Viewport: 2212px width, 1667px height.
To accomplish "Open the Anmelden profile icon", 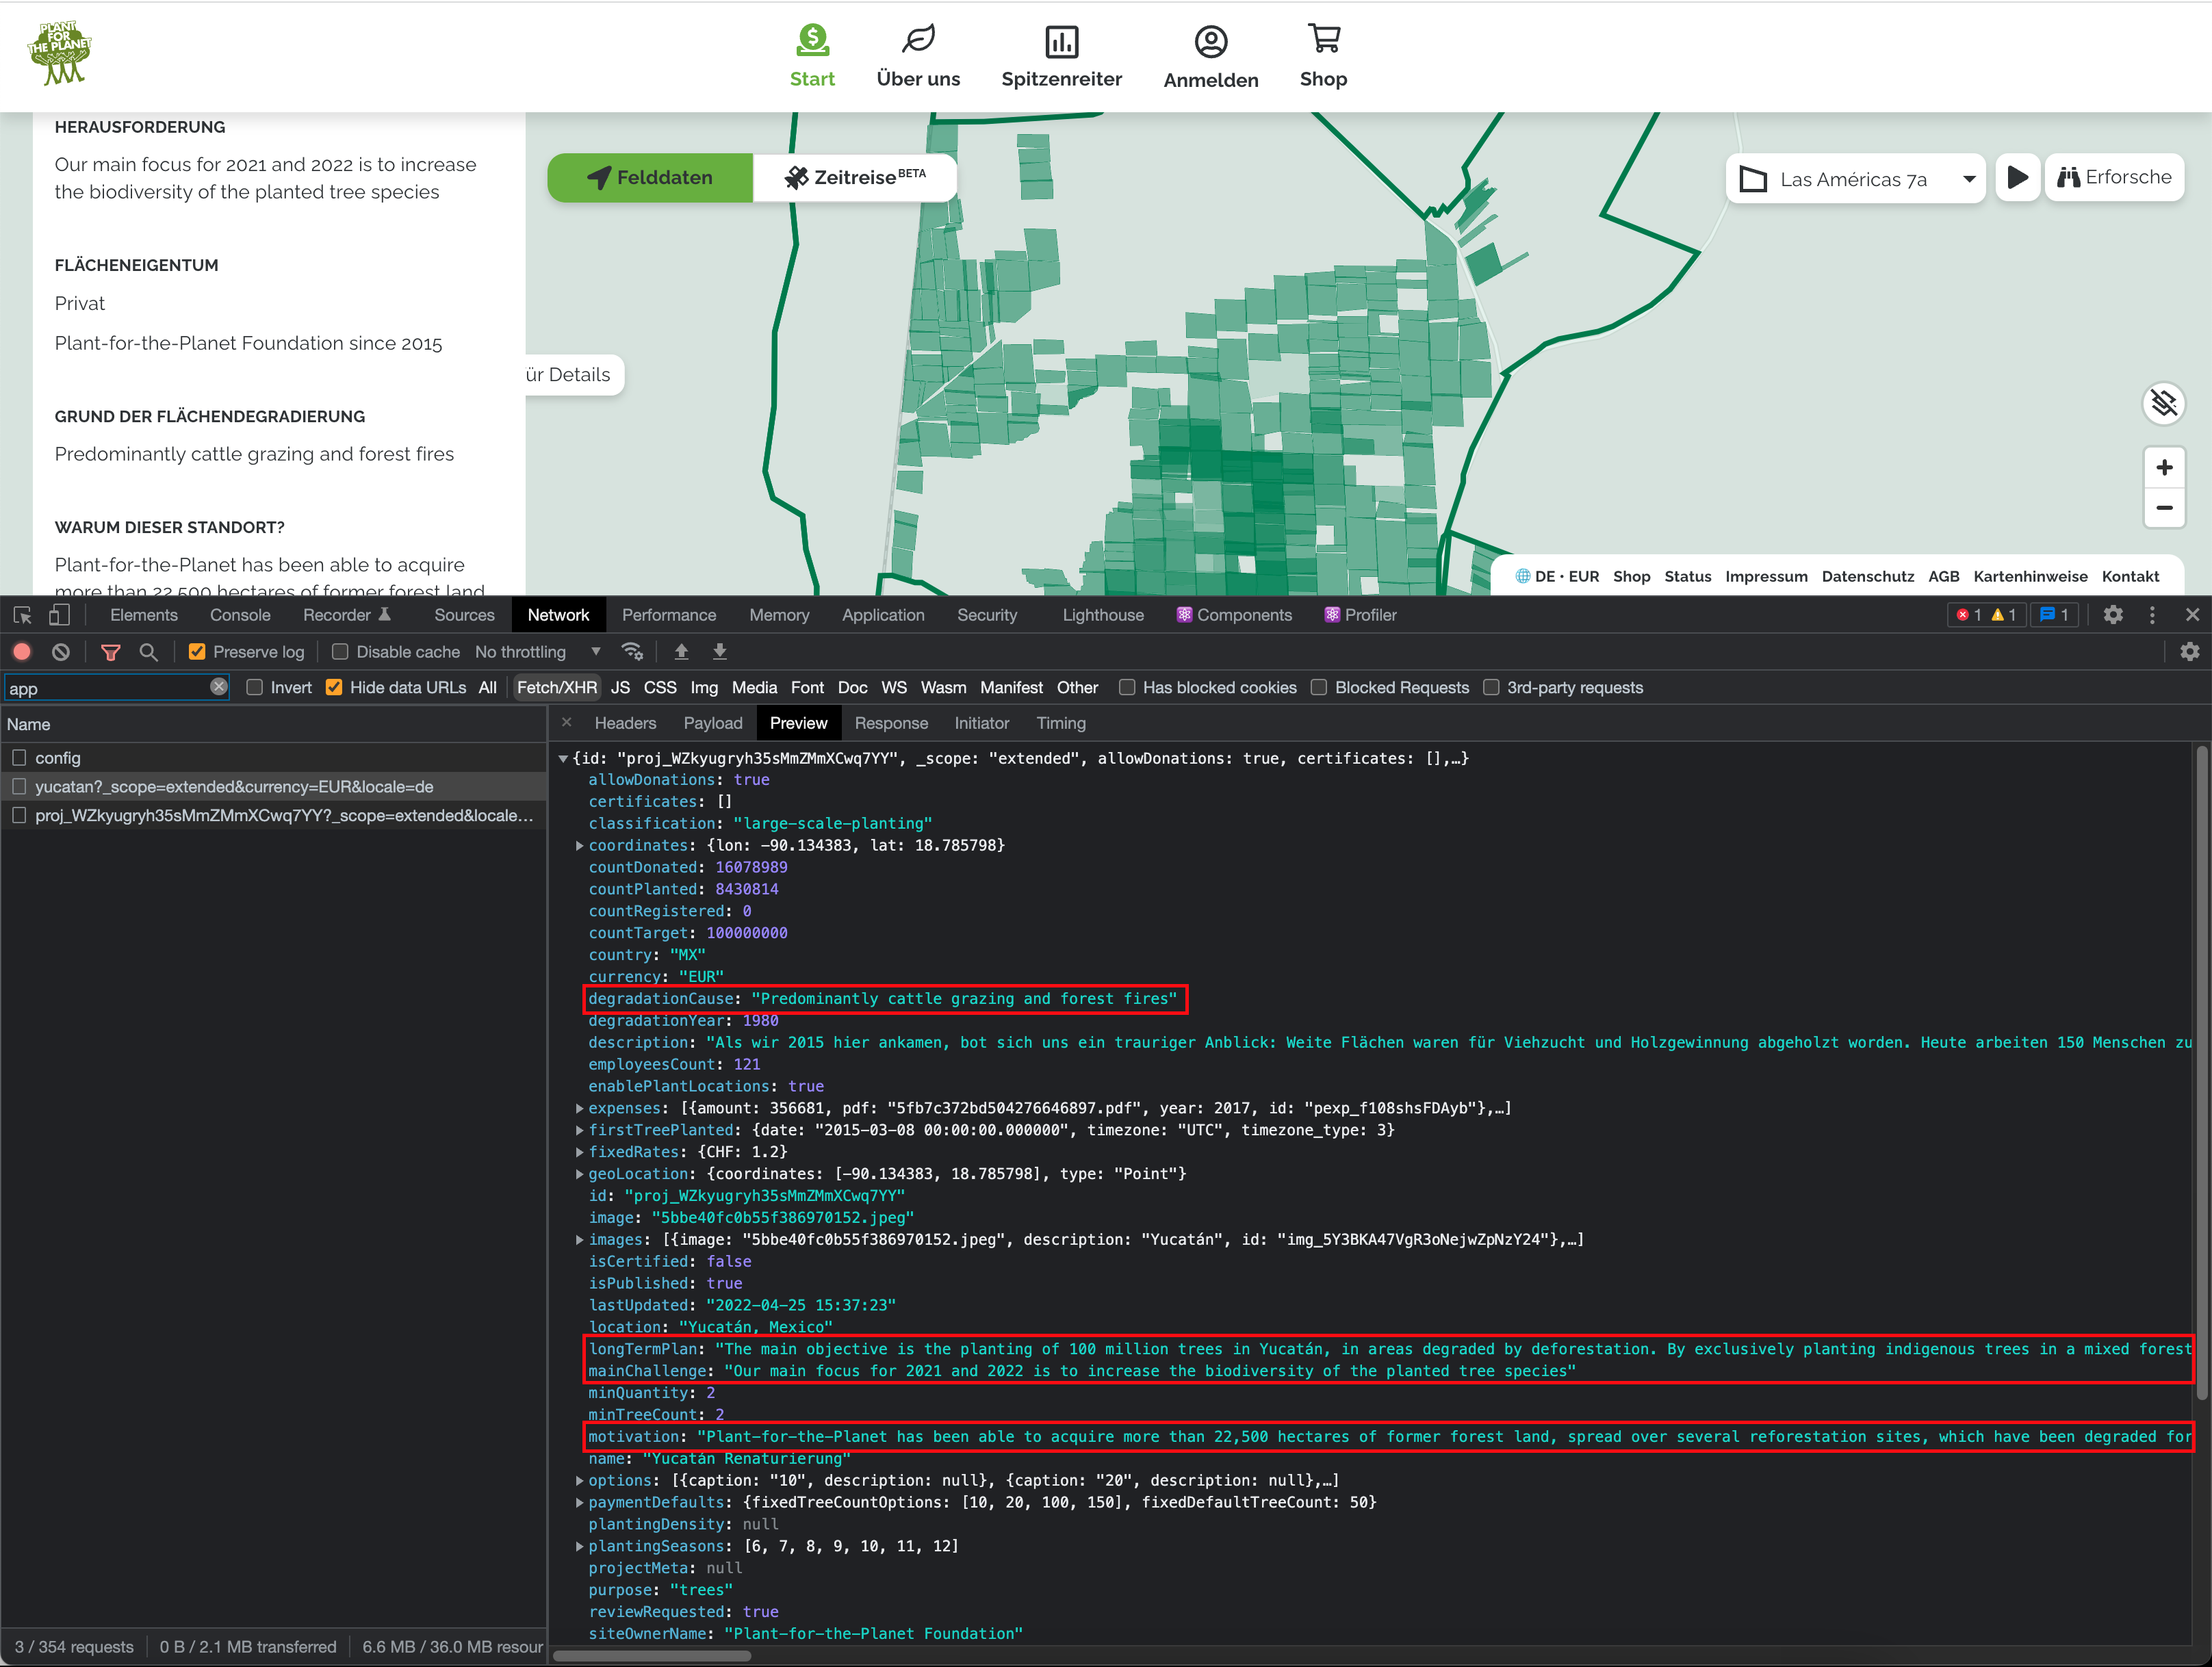I will [x=1210, y=41].
